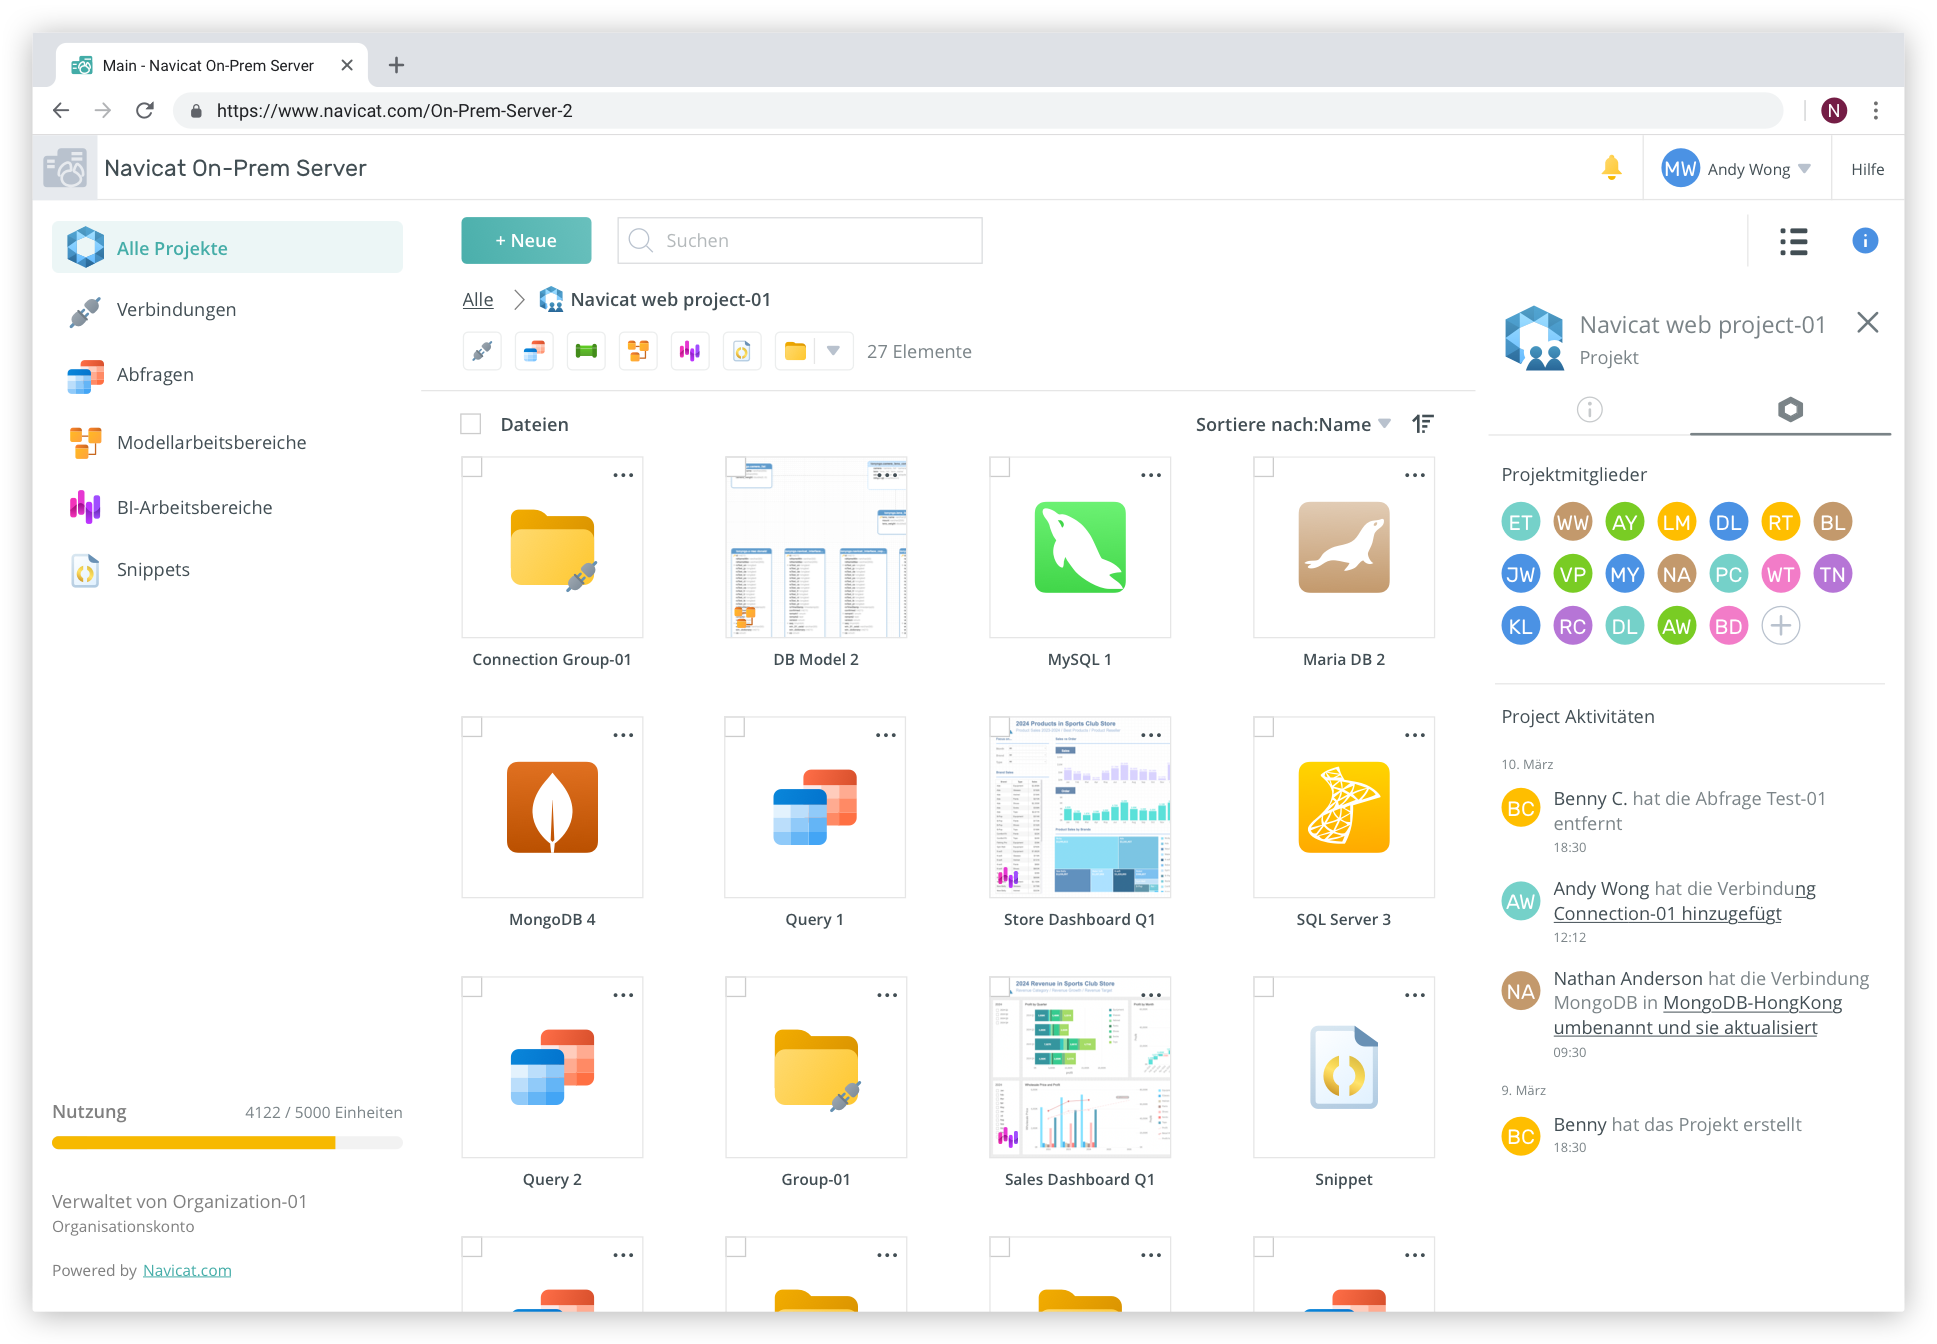Check the Connection Group-01 checkbox
Viewport: 1937px width, 1344px height.
pos(472,467)
